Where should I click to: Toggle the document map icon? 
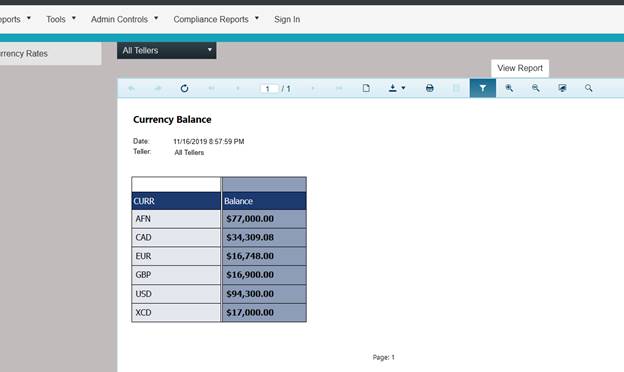pyautogui.click(x=456, y=88)
